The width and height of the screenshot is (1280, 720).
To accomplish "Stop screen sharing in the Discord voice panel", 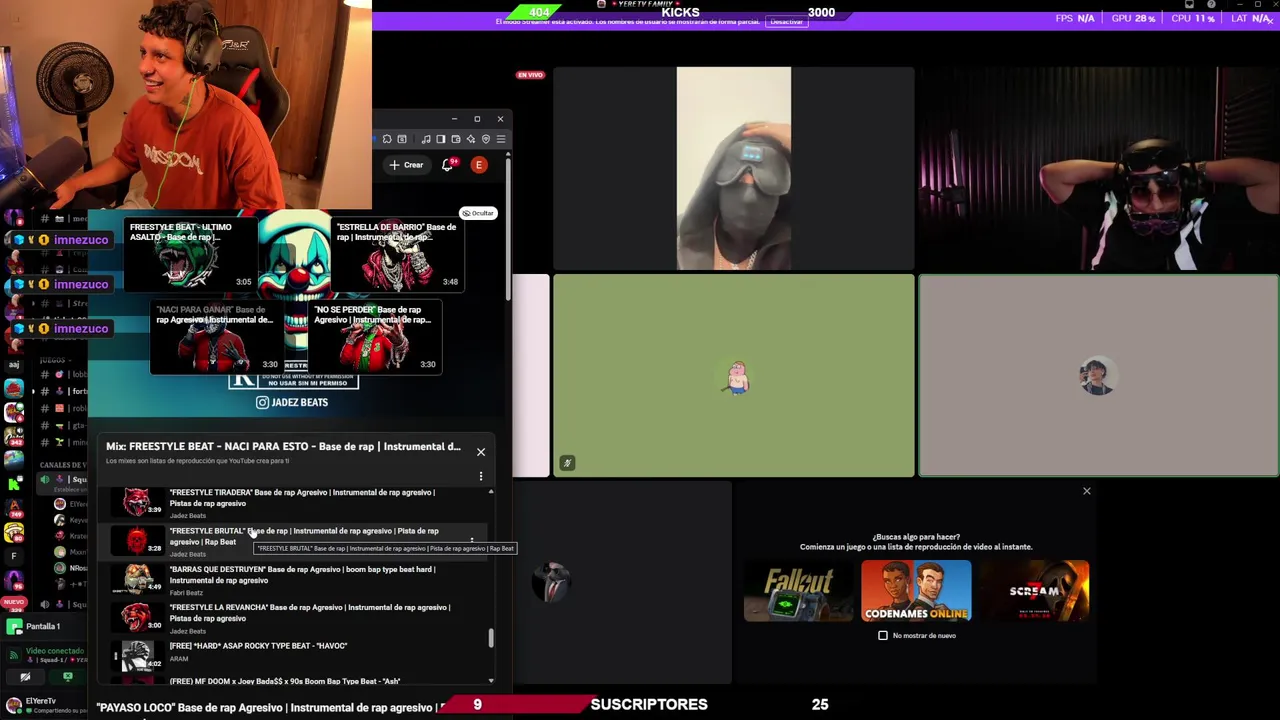I will pyautogui.click(x=68, y=676).
